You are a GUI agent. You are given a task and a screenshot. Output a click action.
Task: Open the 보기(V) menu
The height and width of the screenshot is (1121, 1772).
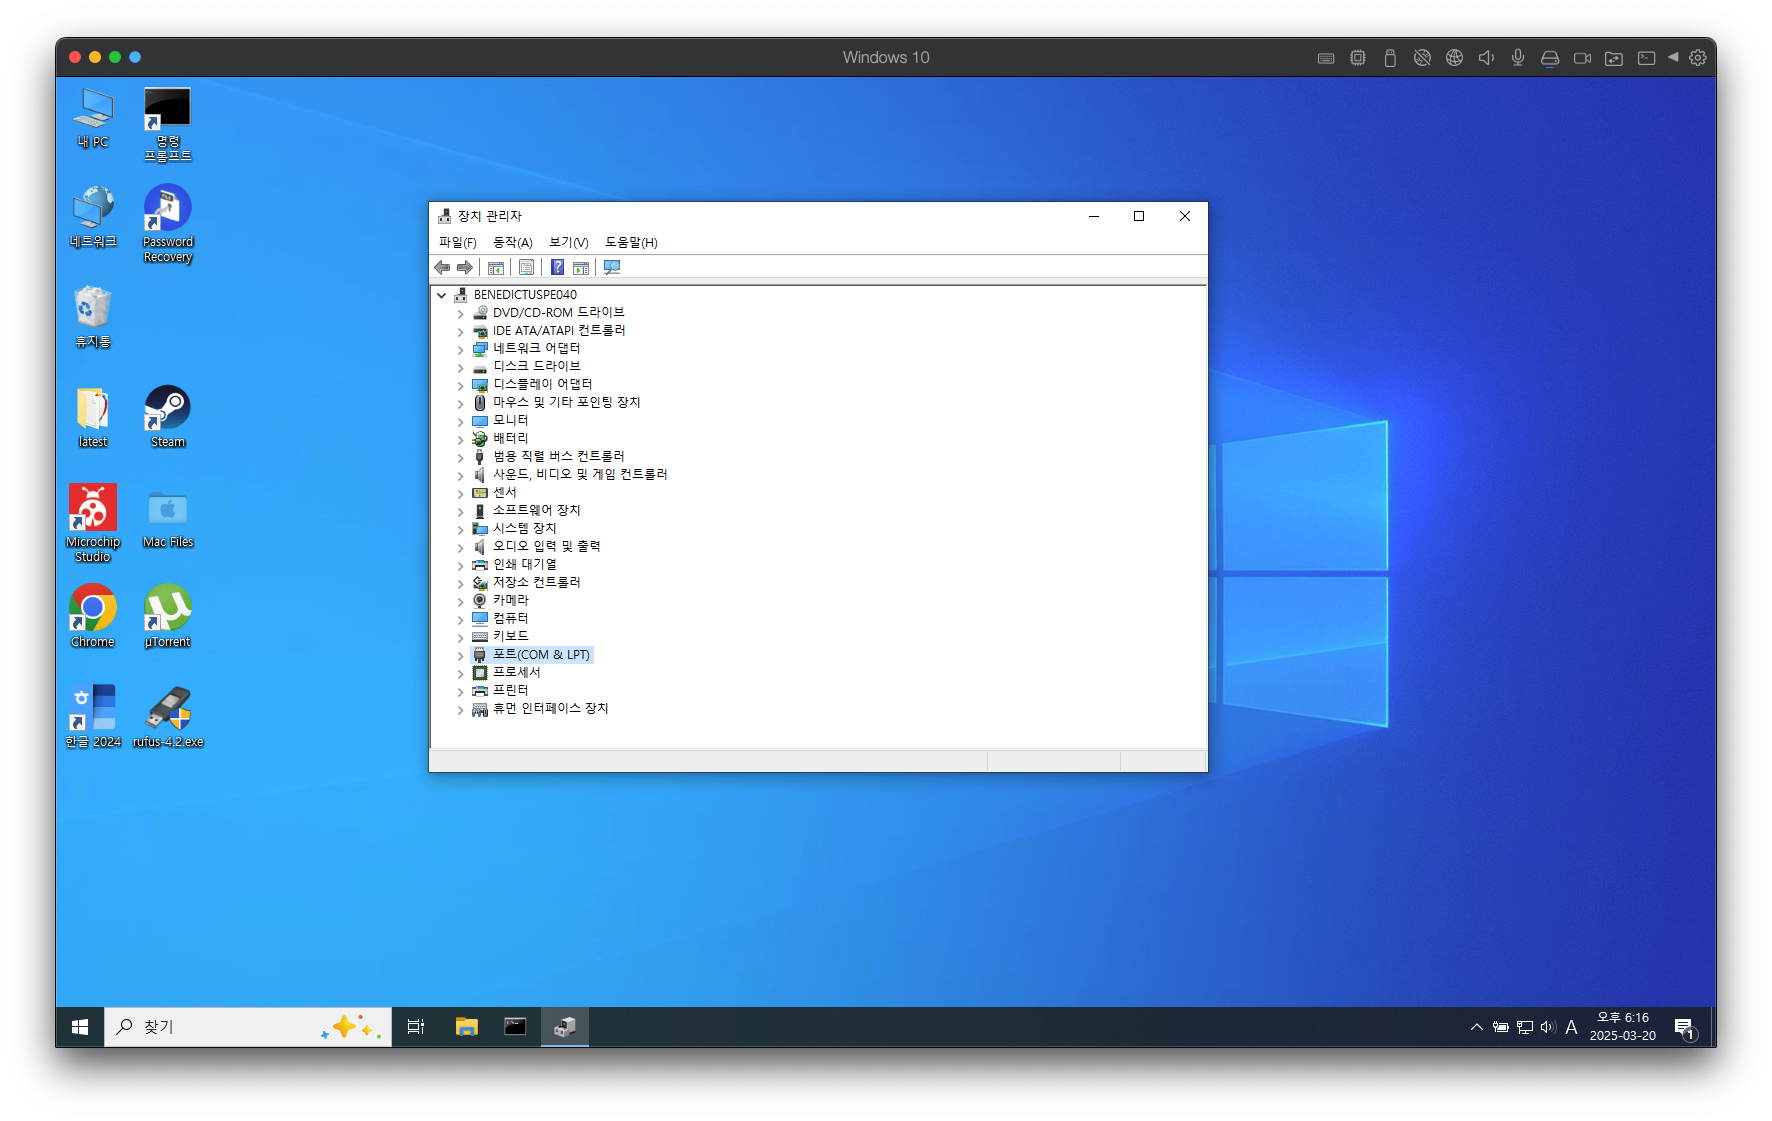point(568,242)
